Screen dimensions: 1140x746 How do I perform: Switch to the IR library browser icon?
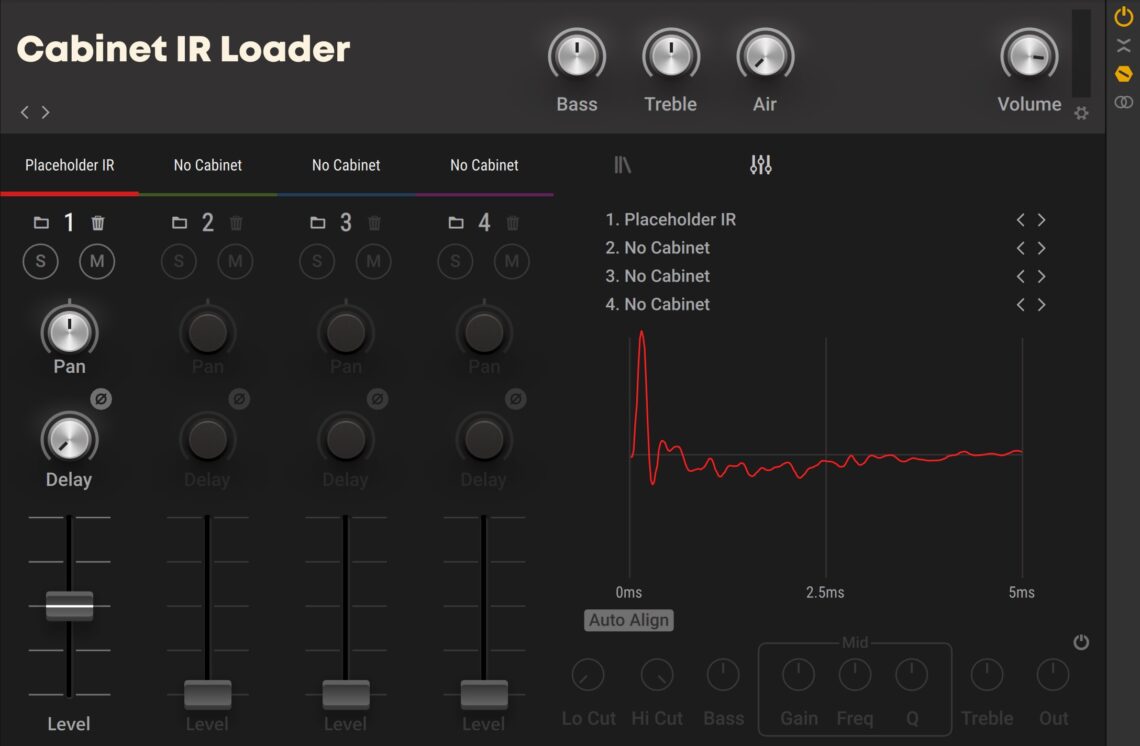(622, 165)
